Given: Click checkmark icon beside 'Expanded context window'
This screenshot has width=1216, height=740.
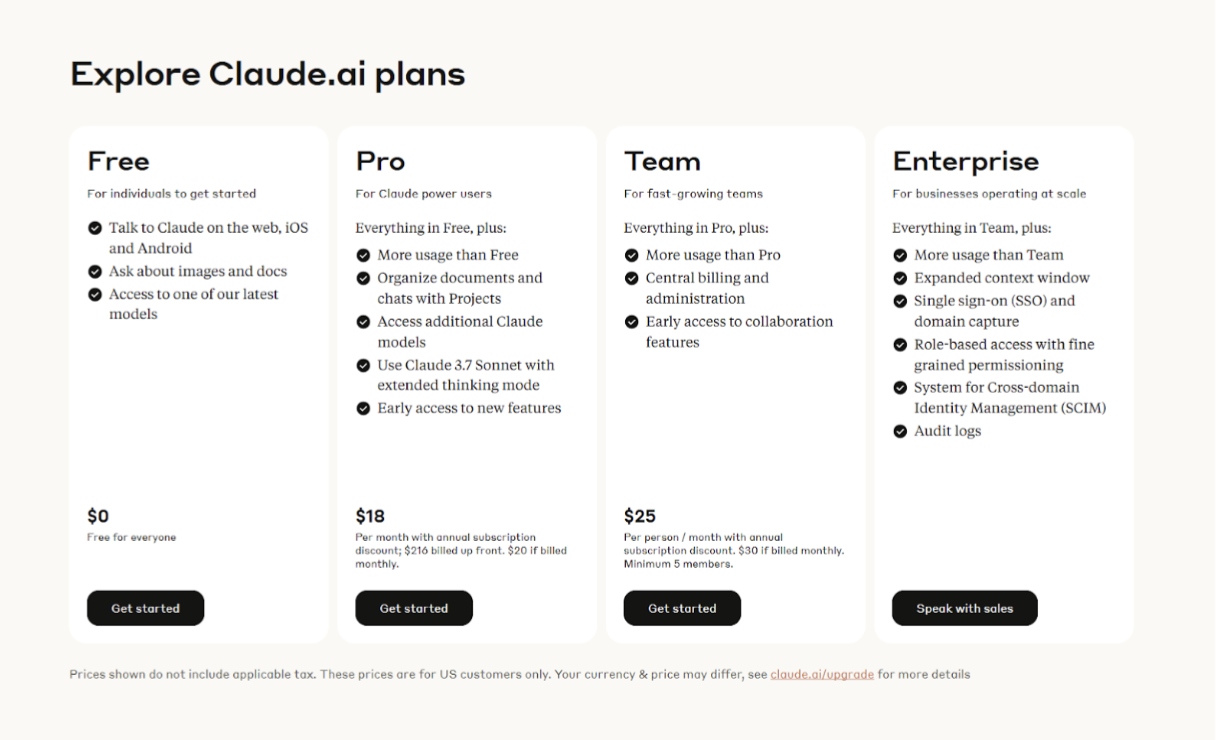Looking at the screenshot, I should 900,278.
